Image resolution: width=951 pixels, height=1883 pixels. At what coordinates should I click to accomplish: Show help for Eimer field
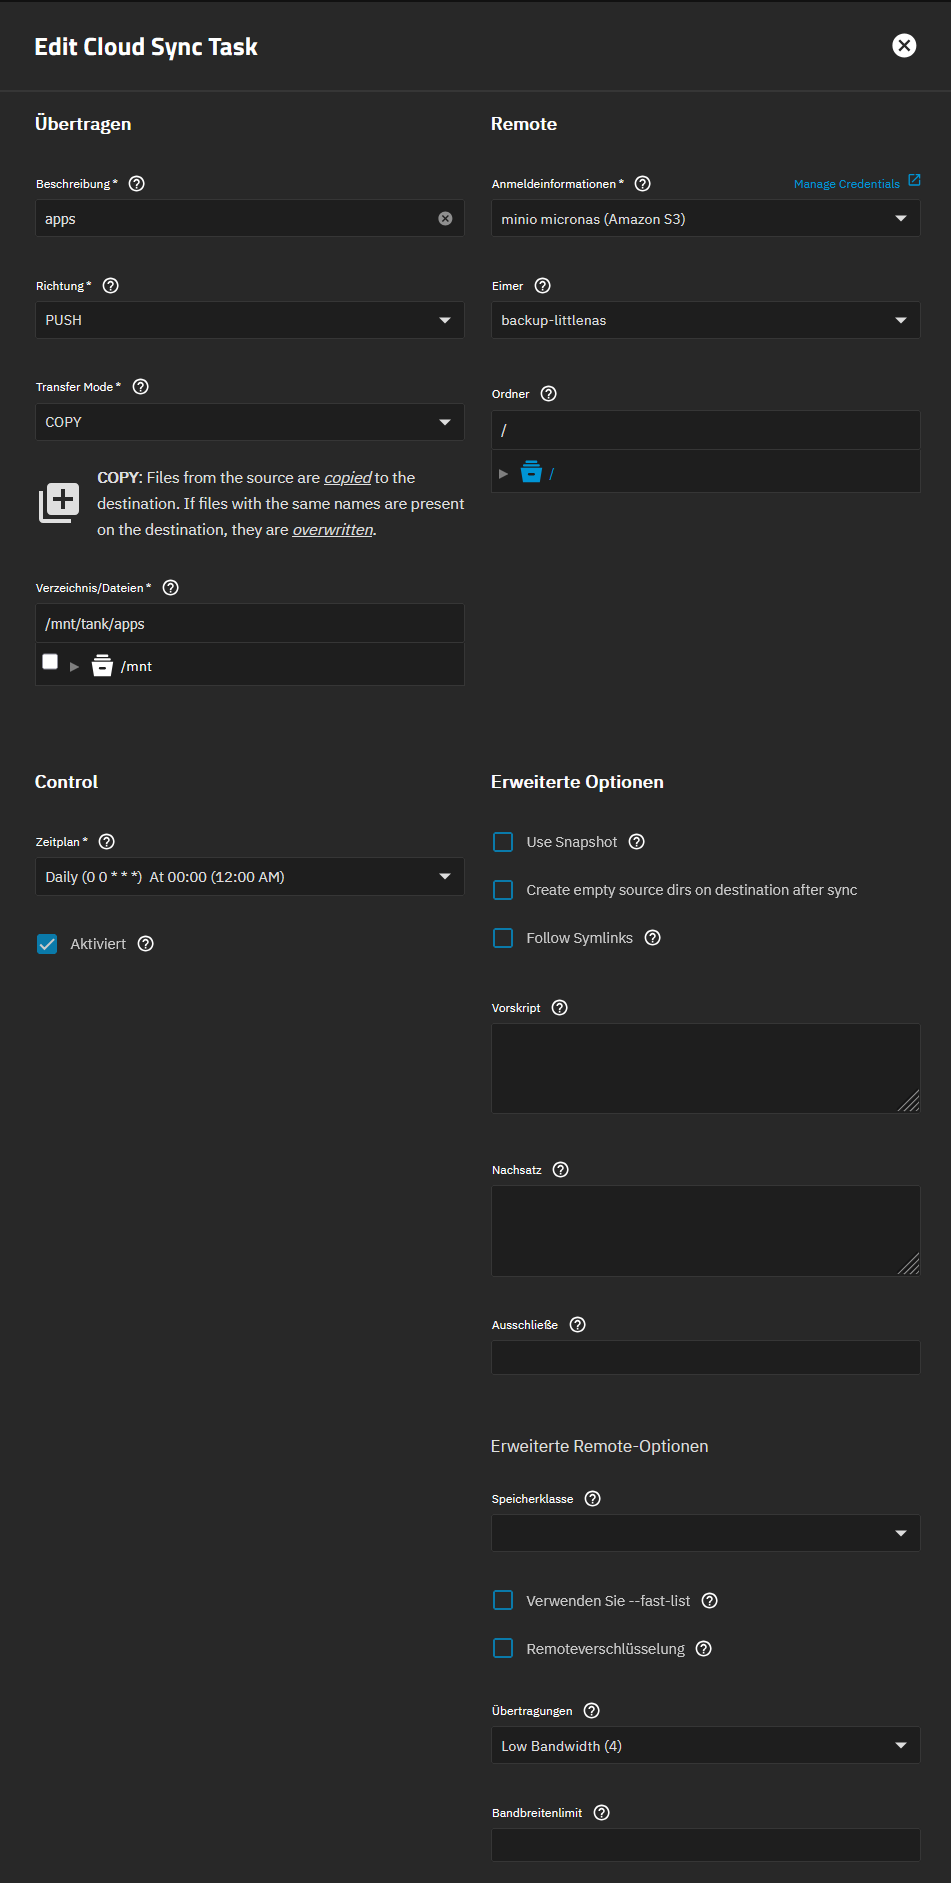[x=543, y=286]
